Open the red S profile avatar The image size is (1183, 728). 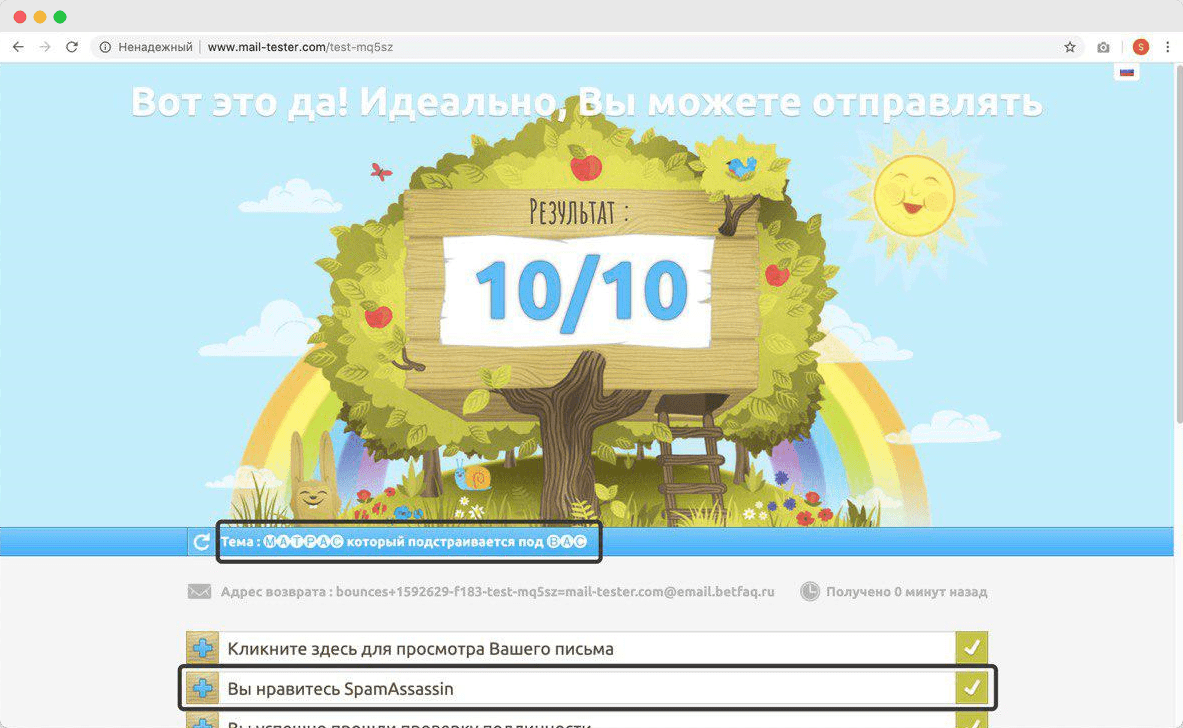click(1141, 47)
